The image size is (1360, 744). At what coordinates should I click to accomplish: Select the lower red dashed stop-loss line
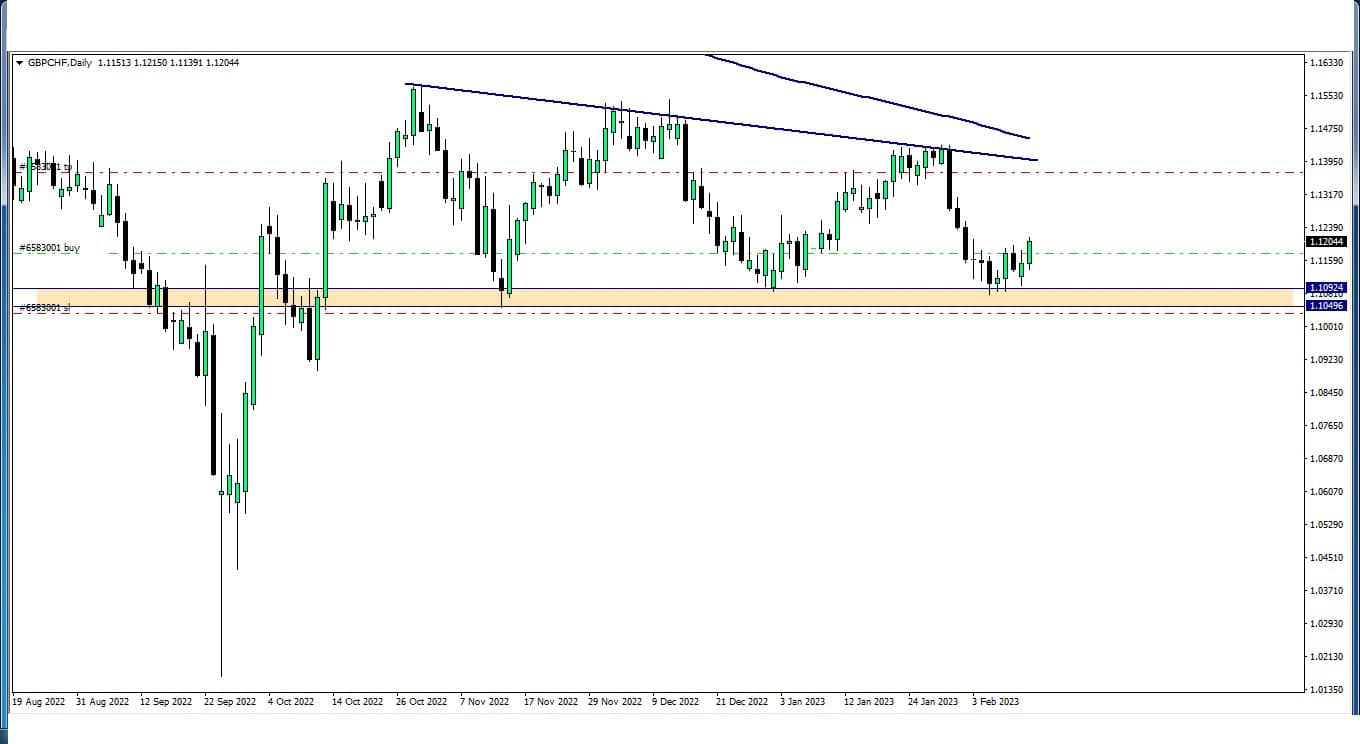tap(660, 313)
